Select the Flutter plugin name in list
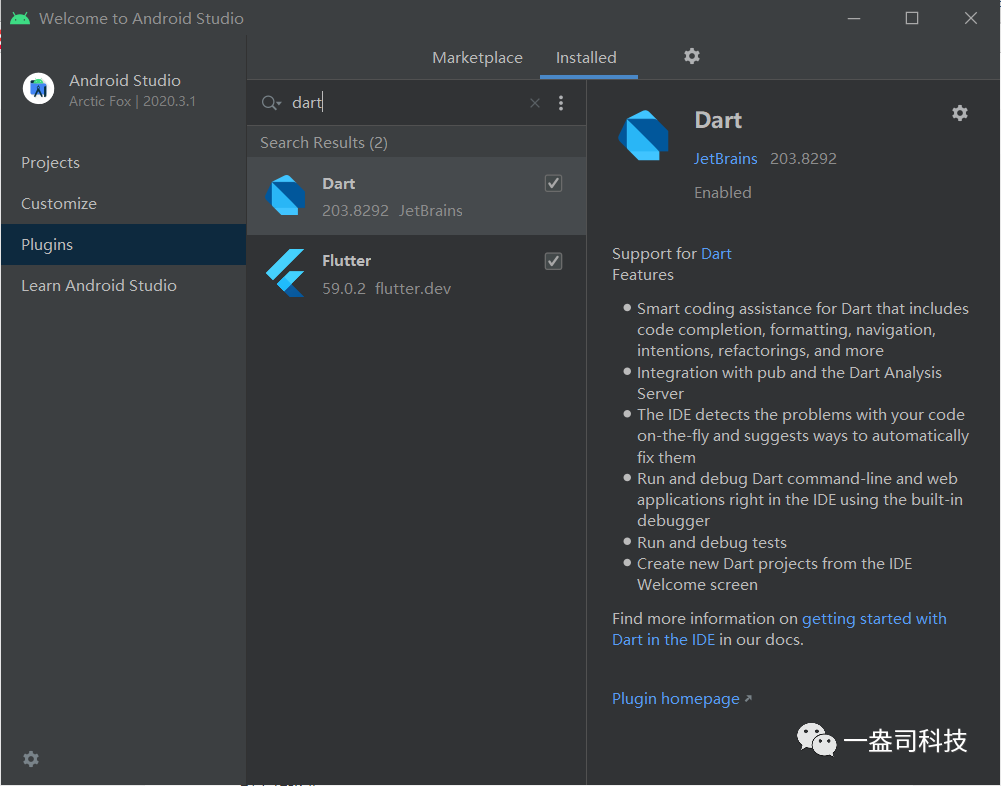This screenshot has width=1001, height=786. 346,261
